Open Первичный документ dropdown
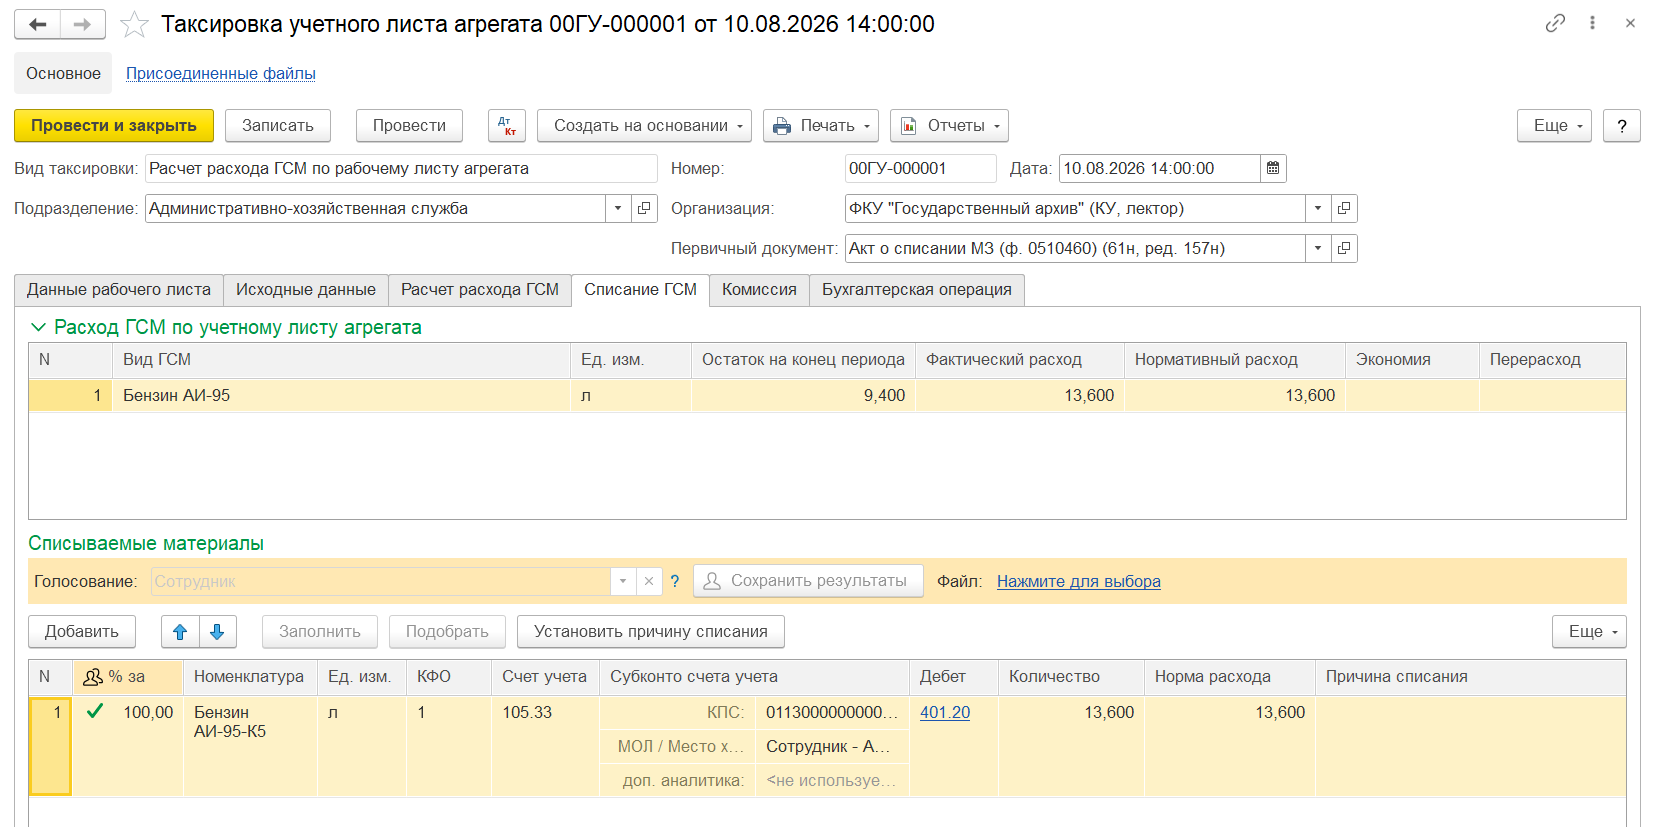The image size is (1657, 827). click(1318, 249)
